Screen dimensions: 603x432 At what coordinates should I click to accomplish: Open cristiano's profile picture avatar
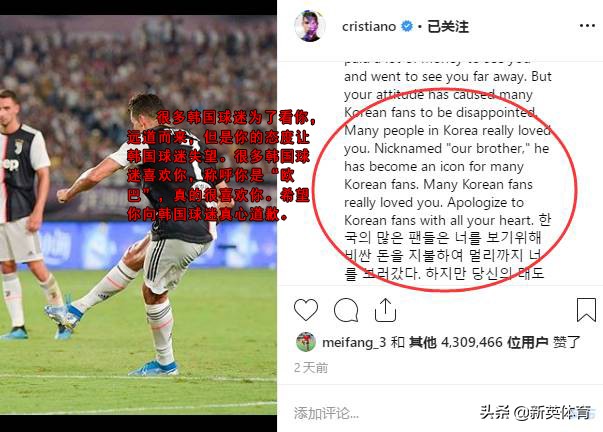click(x=310, y=26)
